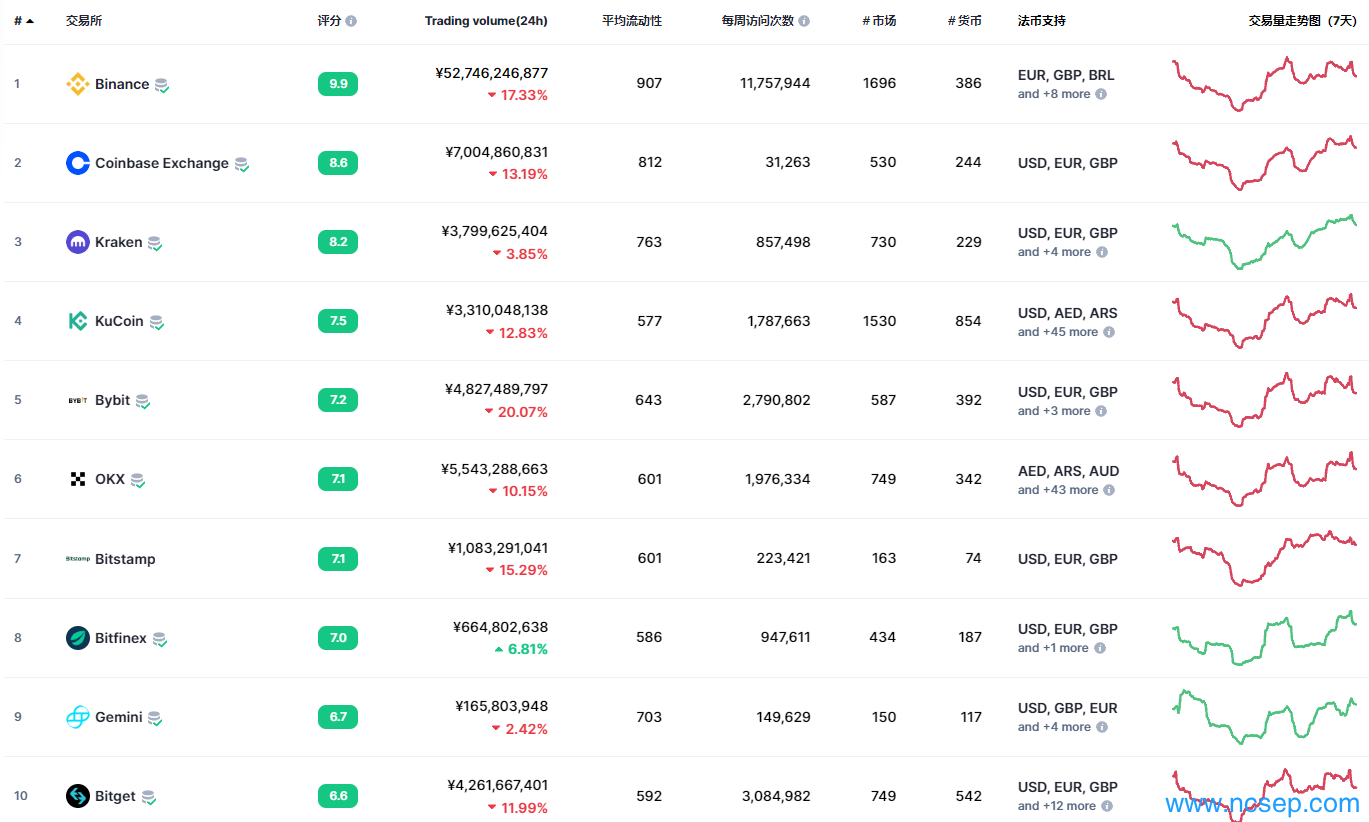Click the Bybit logo icon

tap(78, 400)
